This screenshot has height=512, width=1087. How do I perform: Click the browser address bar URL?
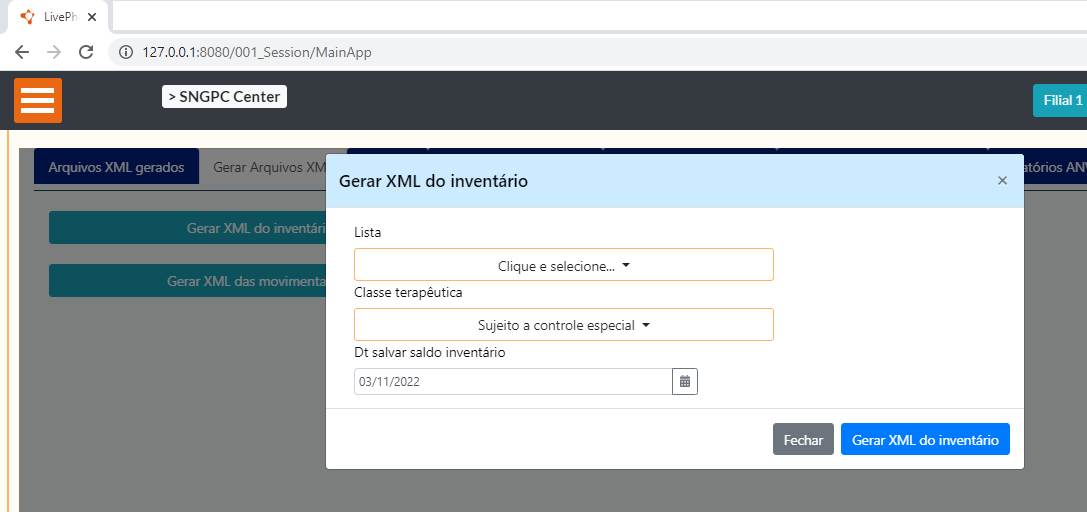257,52
